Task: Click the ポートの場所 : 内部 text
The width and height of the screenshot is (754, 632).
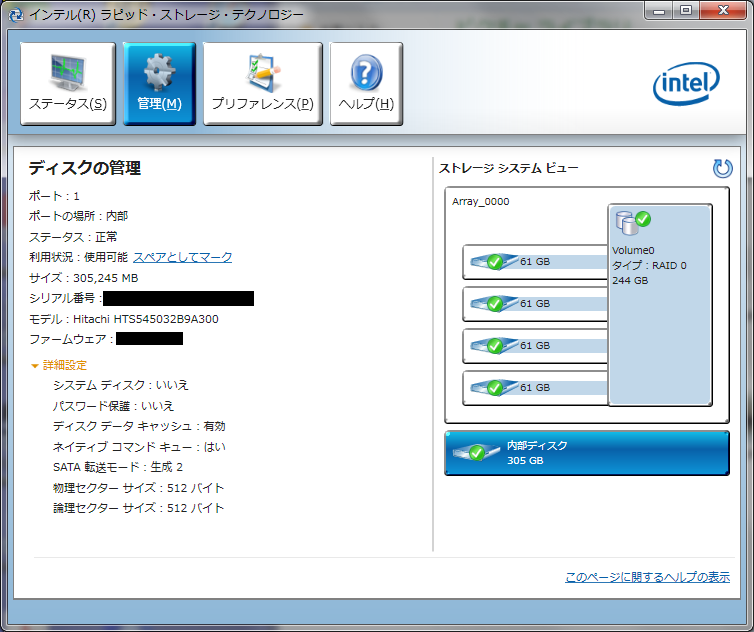Action: click(x=78, y=216)
